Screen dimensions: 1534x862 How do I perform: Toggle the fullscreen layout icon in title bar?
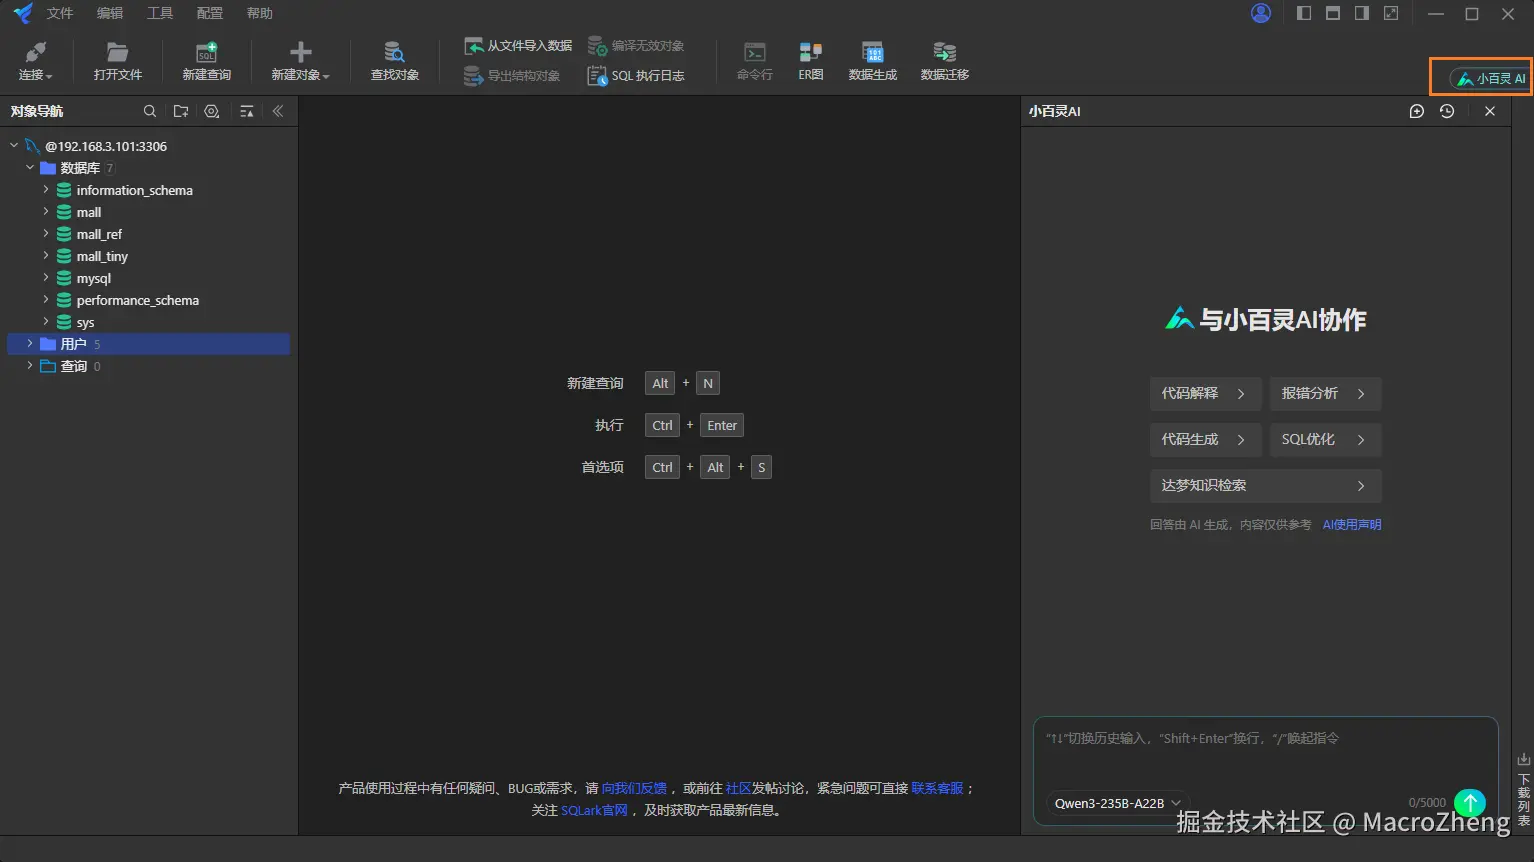(x=1391, y=13)
